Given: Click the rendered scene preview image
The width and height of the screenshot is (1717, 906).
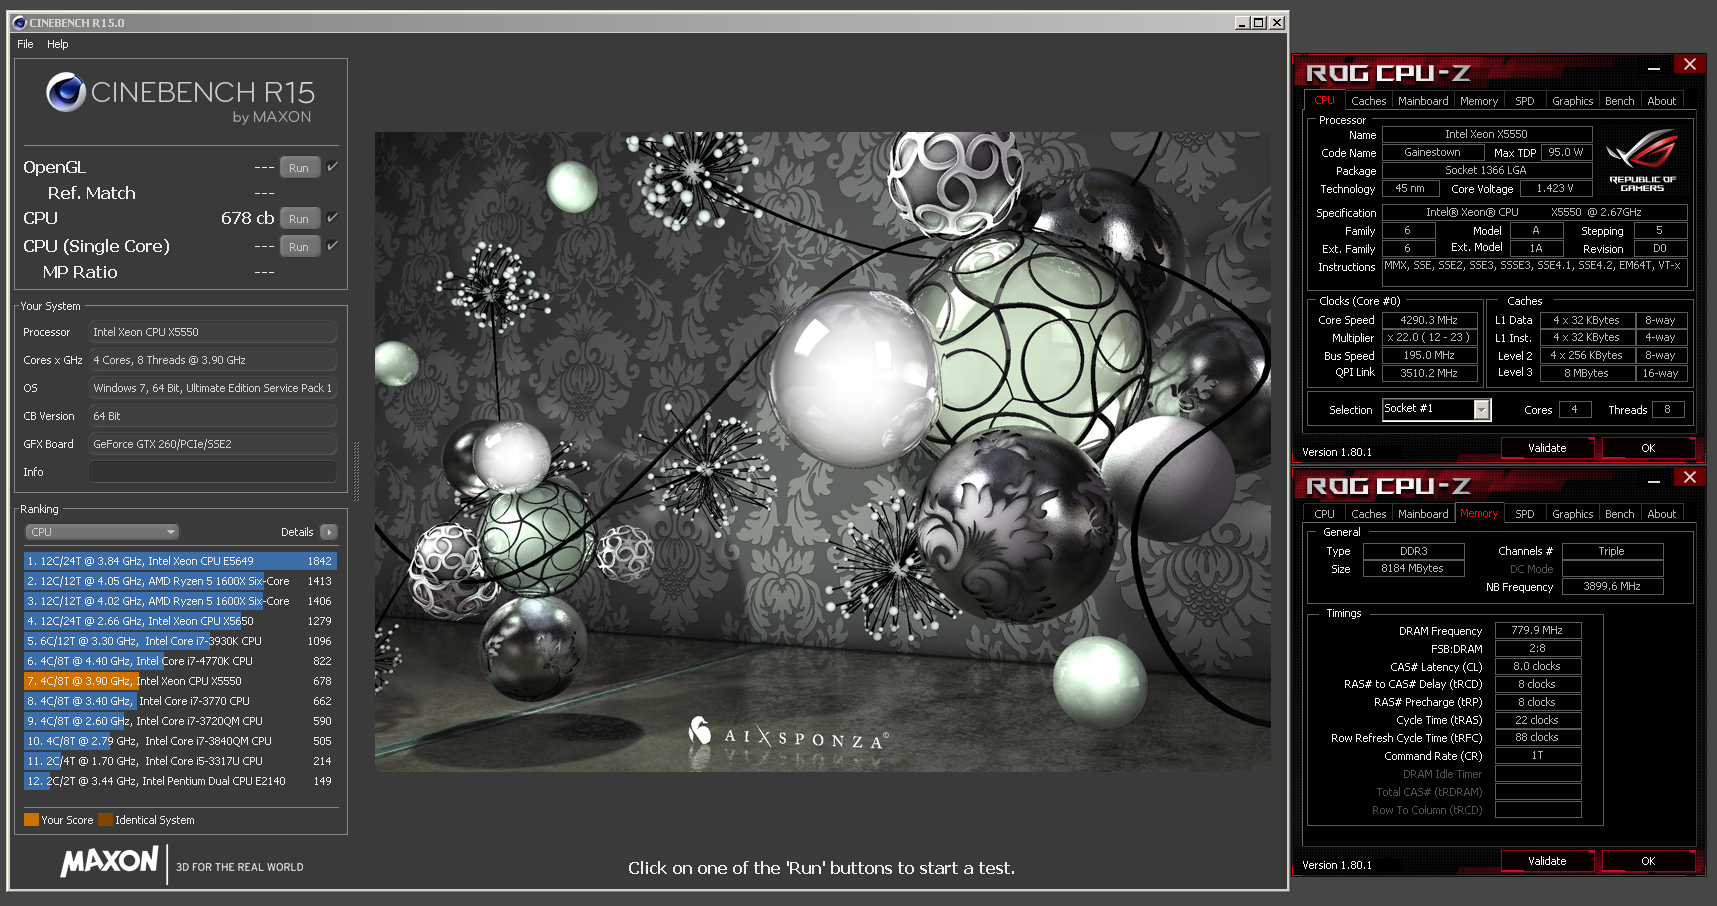Looking at the screenshot, I should tap(822, 451).
